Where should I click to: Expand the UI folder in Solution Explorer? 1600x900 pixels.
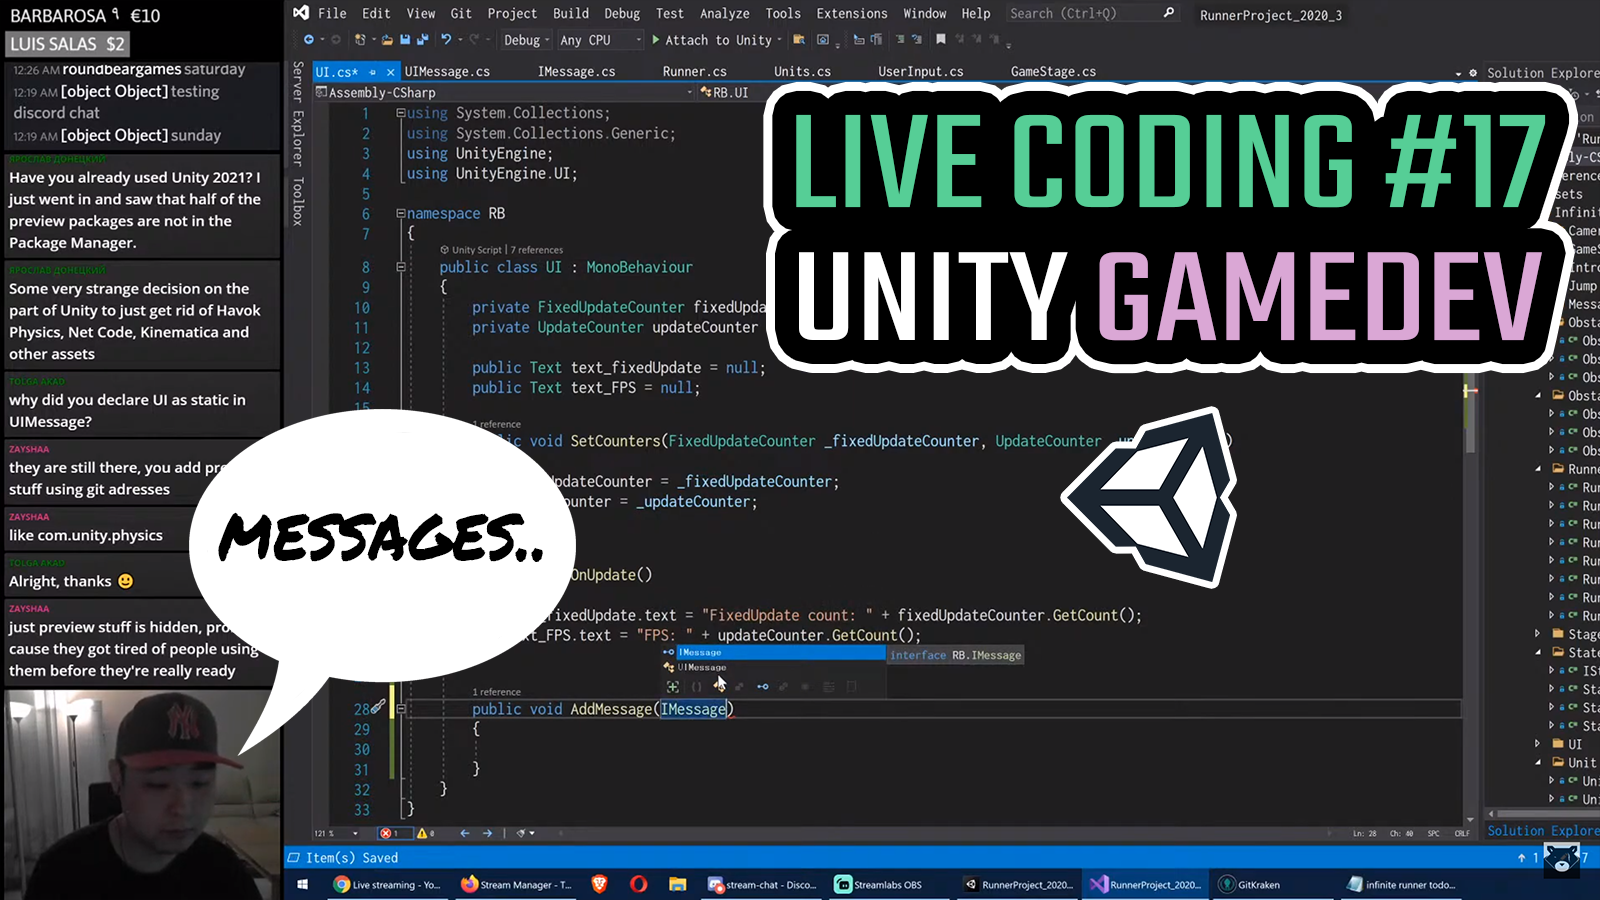tap(1538, 744)
